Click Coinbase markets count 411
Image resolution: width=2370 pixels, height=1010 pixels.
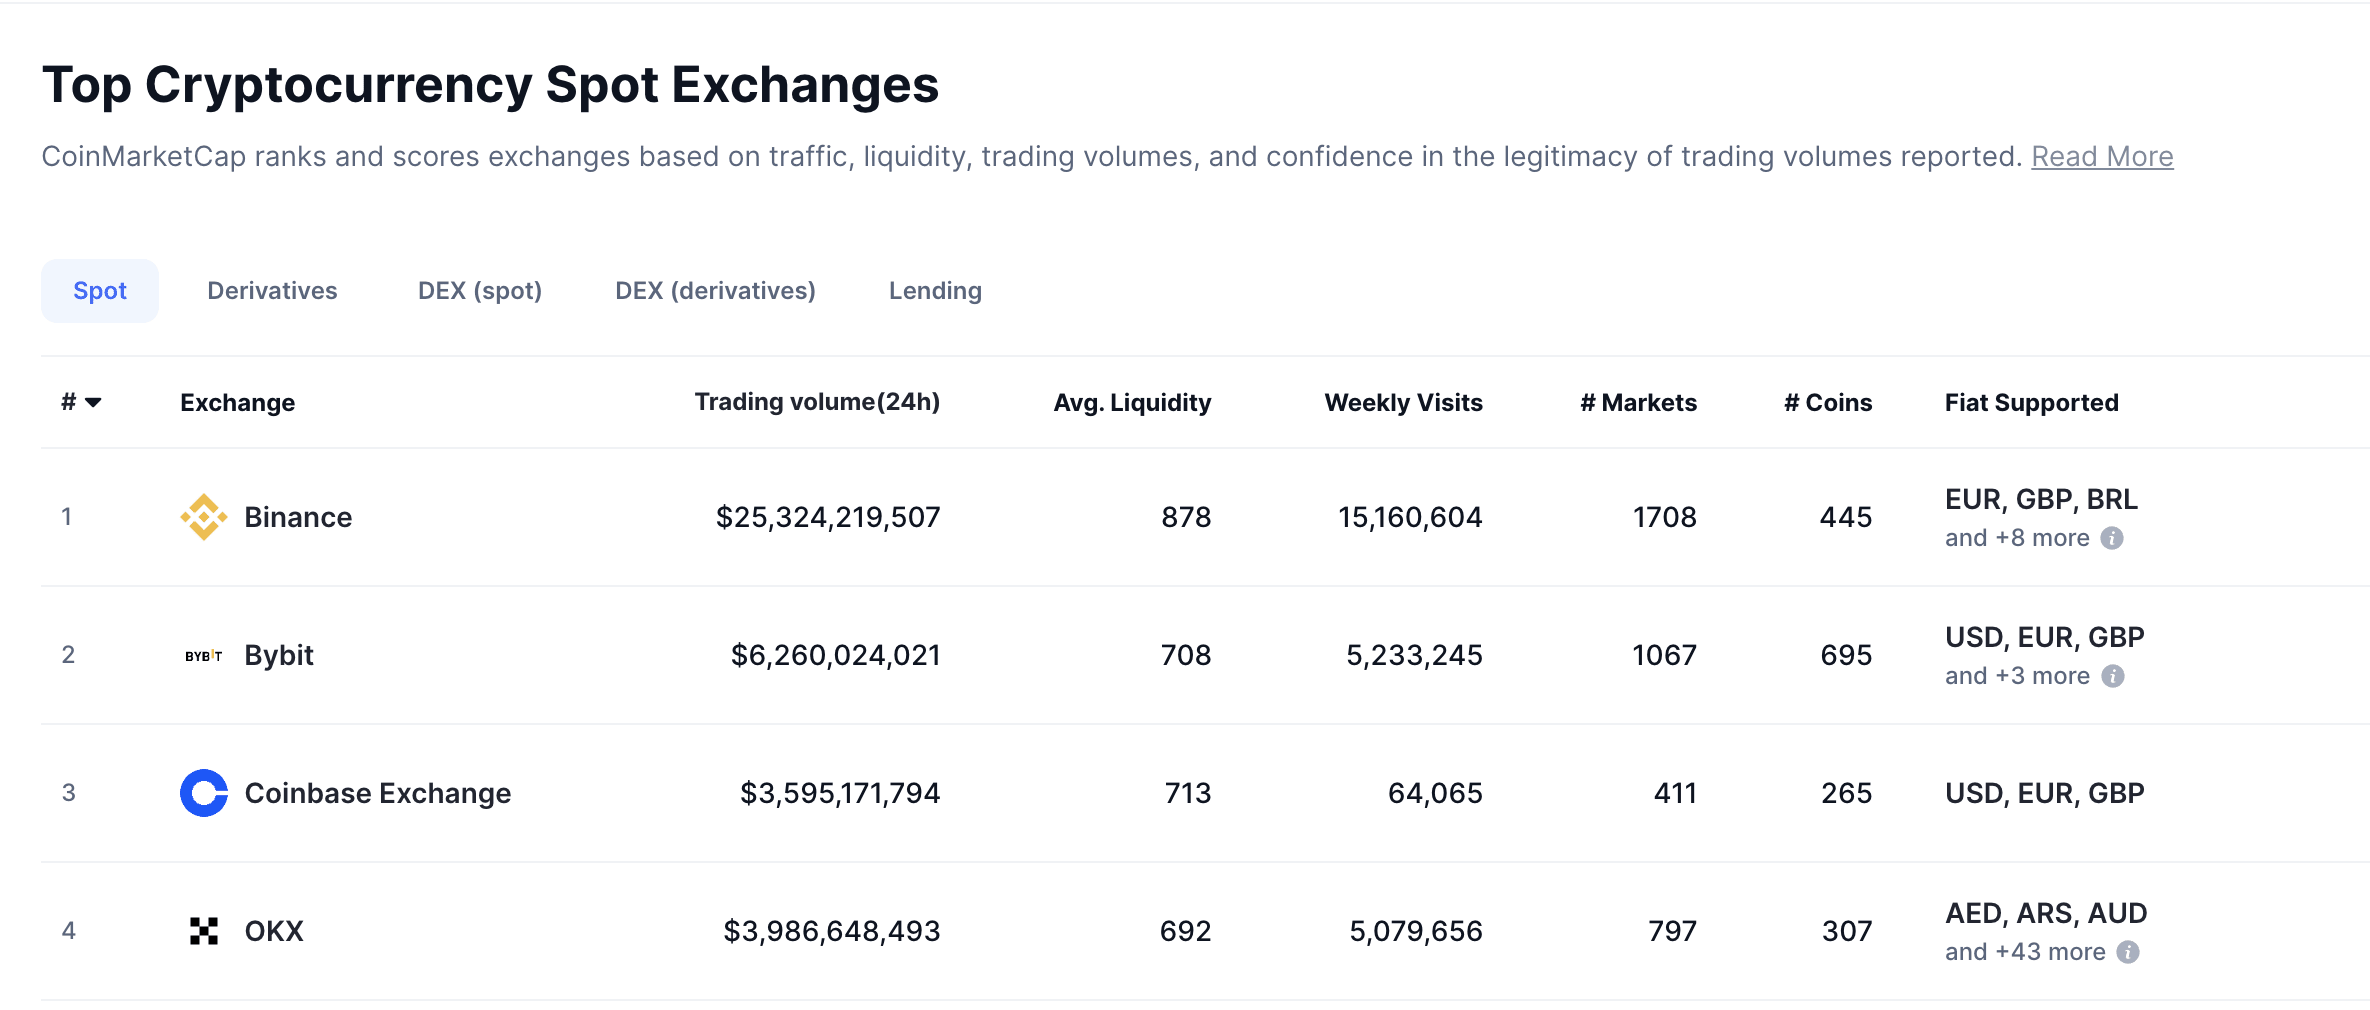[1675, 793]
